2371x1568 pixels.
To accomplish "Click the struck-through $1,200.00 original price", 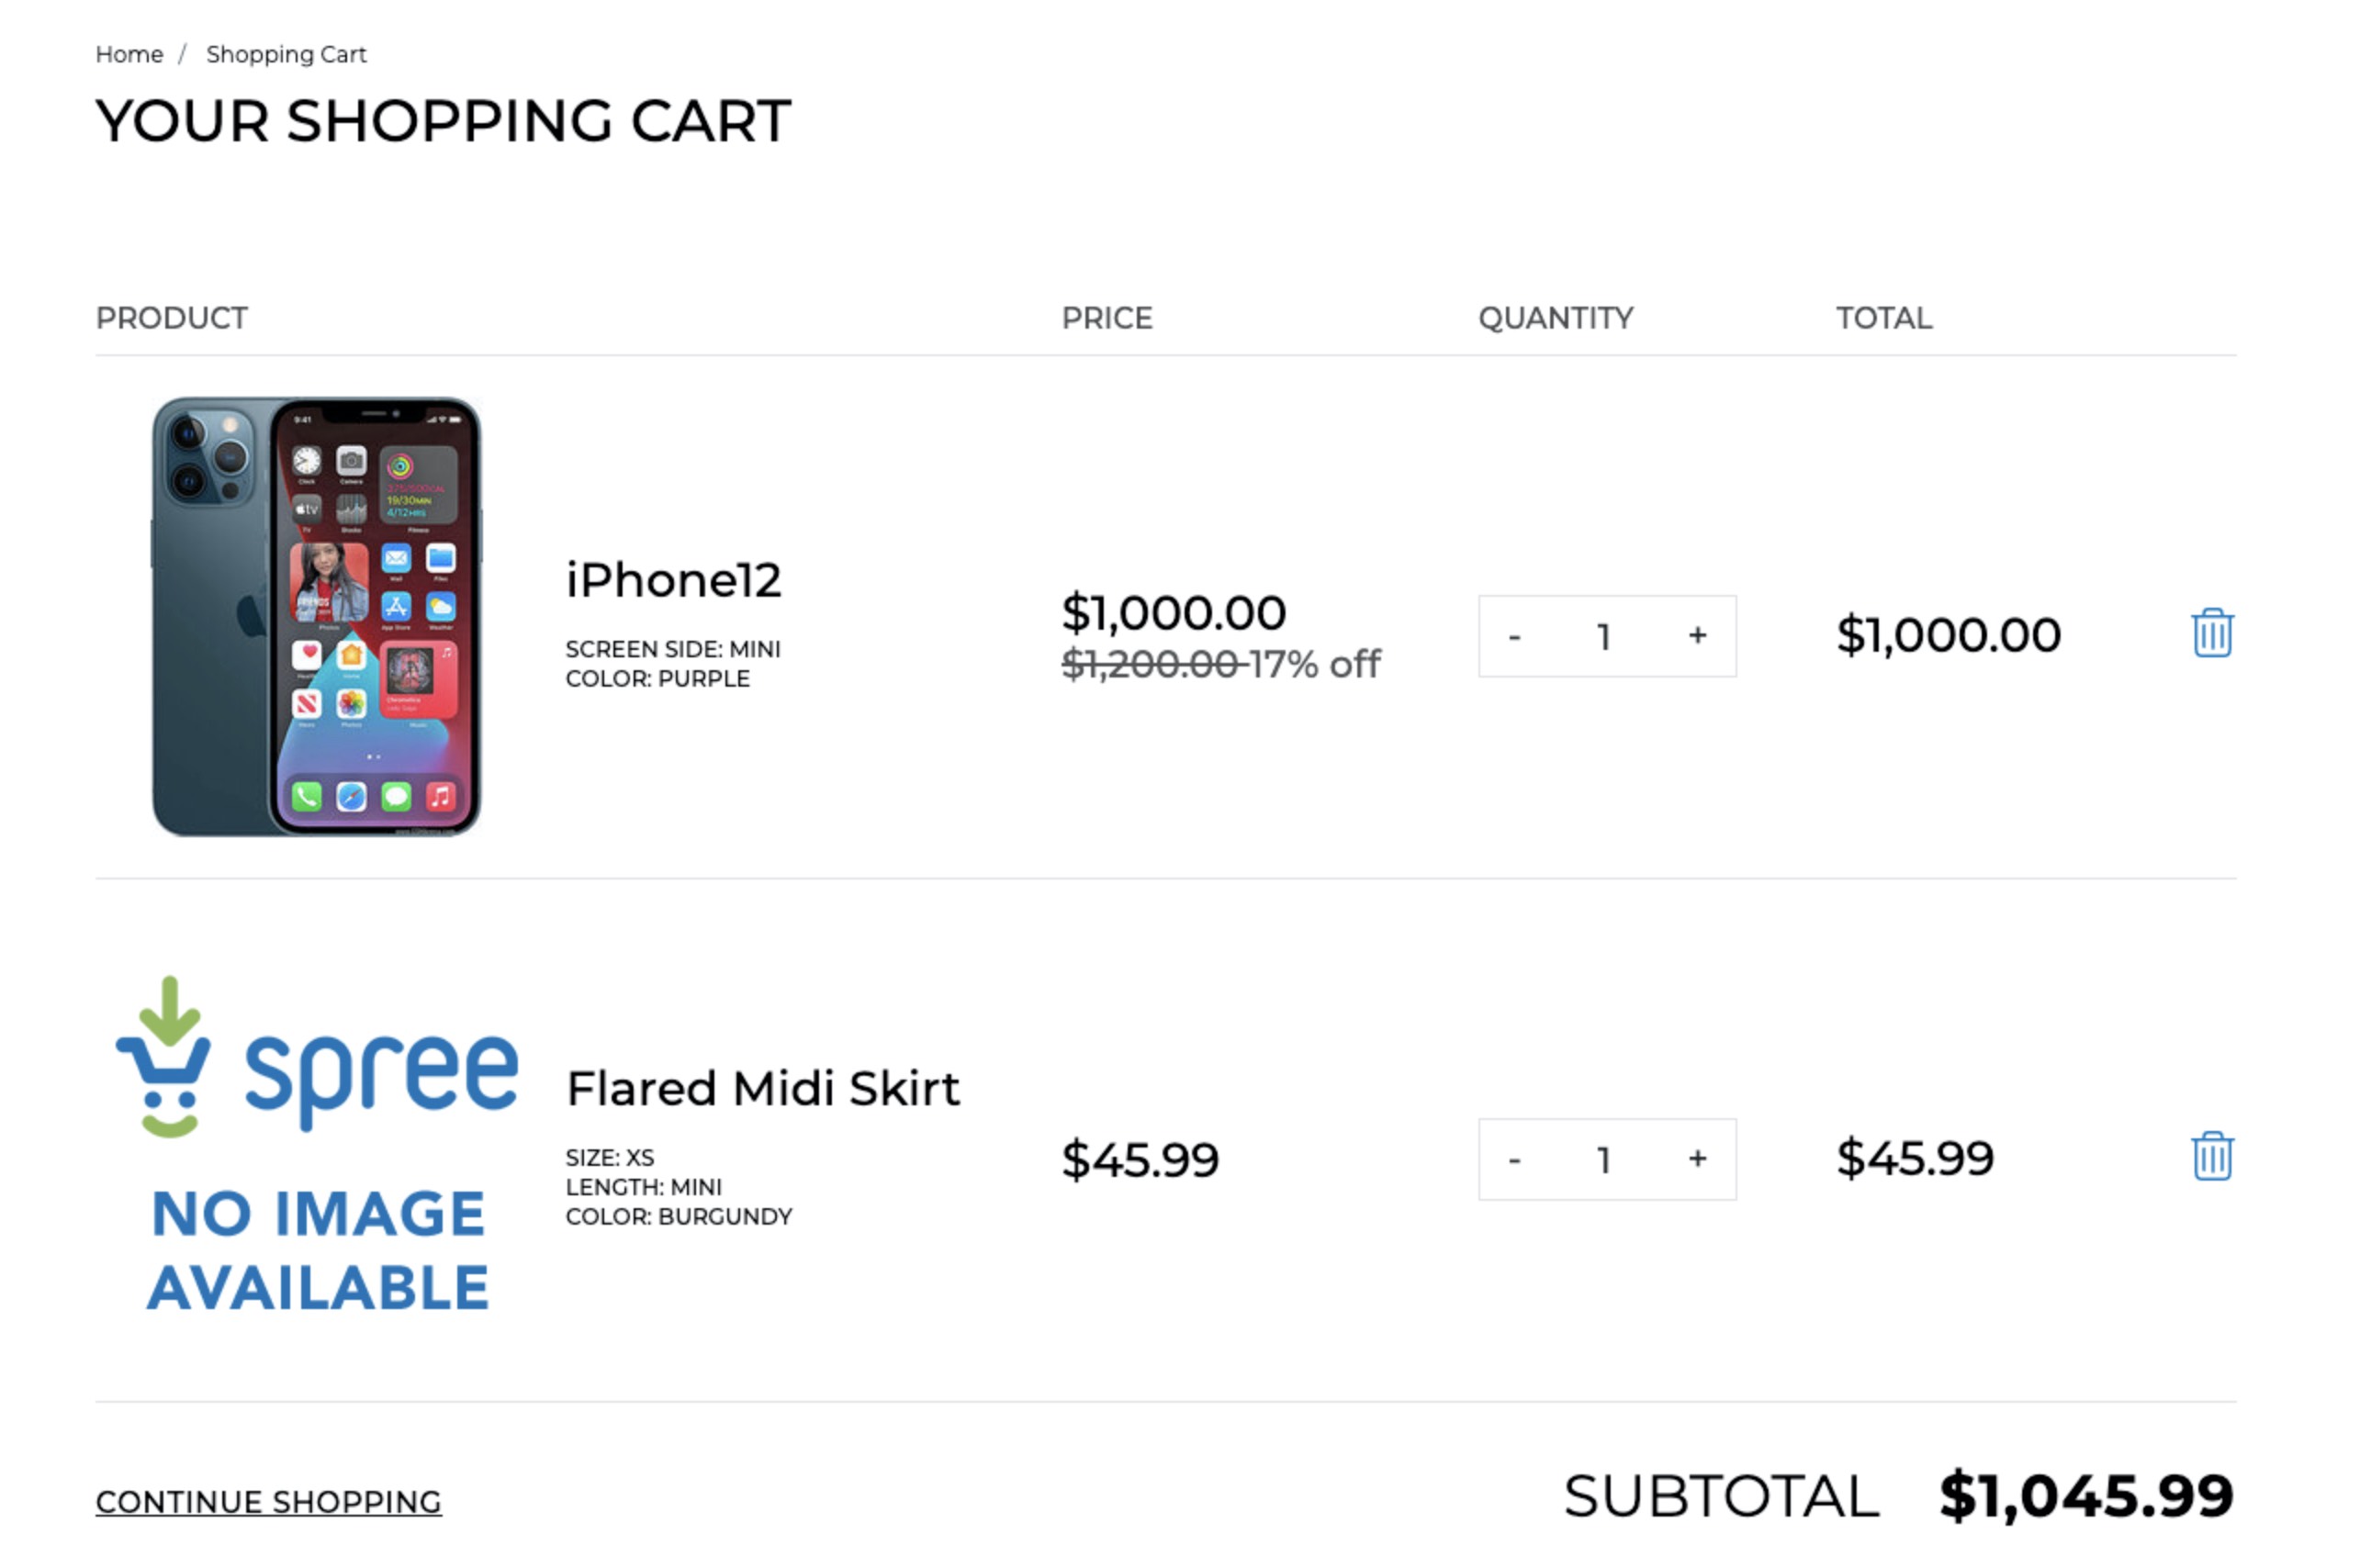I will (1150, 664).
